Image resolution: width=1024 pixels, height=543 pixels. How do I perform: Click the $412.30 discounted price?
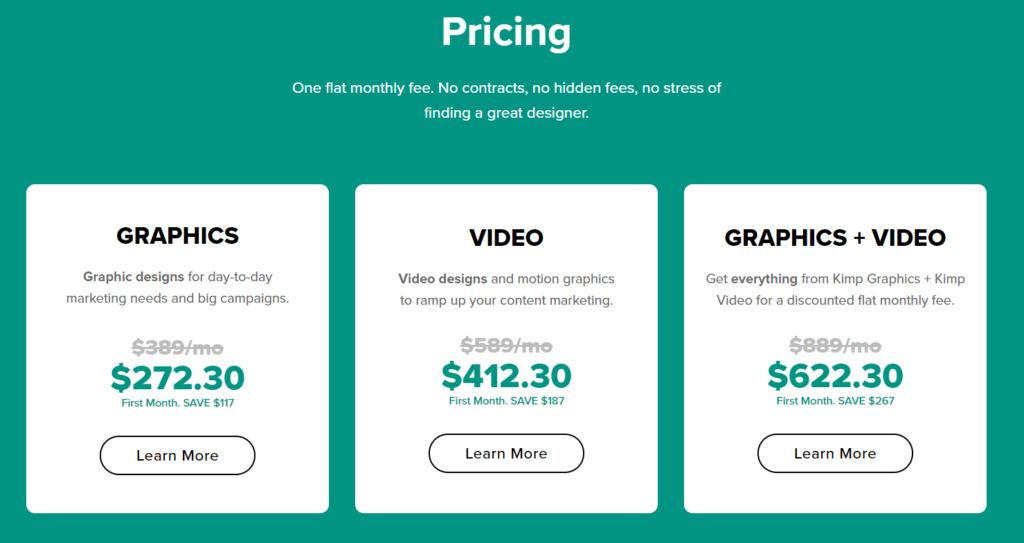[506, 376]
